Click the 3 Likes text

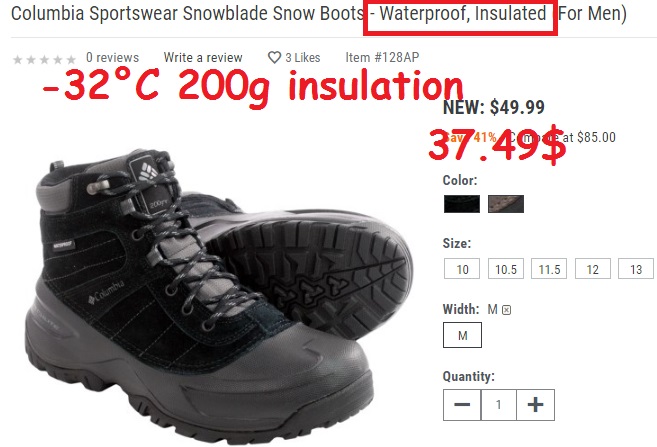click(x=303, y=57)
